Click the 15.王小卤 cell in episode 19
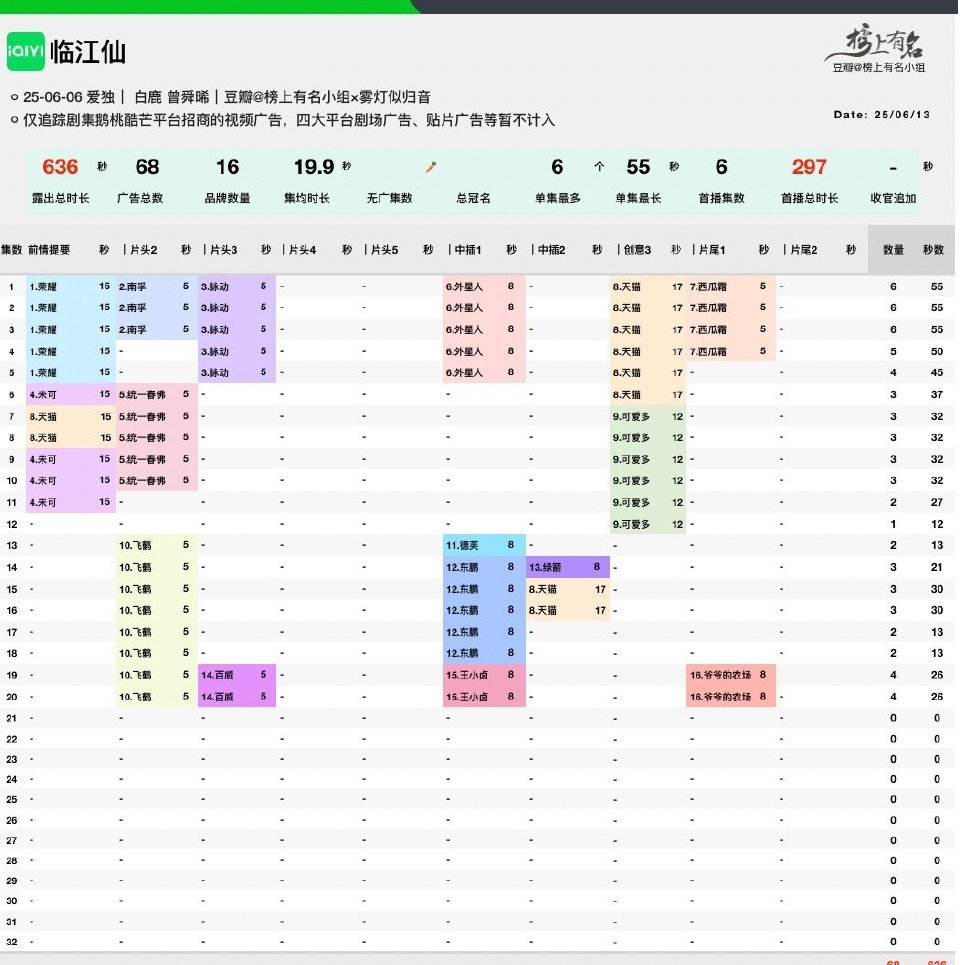This screenshot has width=960, height=965. point(484,675)
